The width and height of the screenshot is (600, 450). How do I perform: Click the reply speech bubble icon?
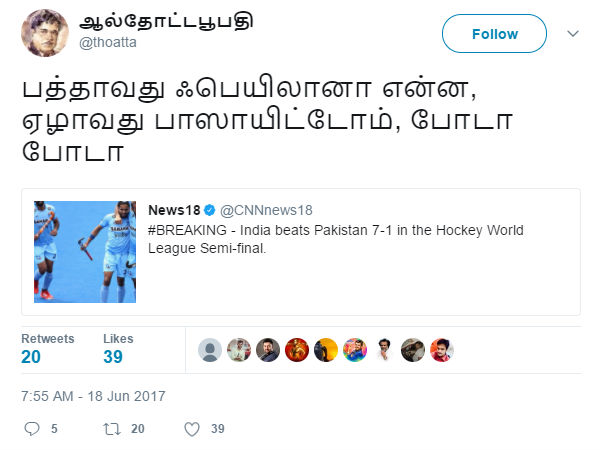coord(32,429)
